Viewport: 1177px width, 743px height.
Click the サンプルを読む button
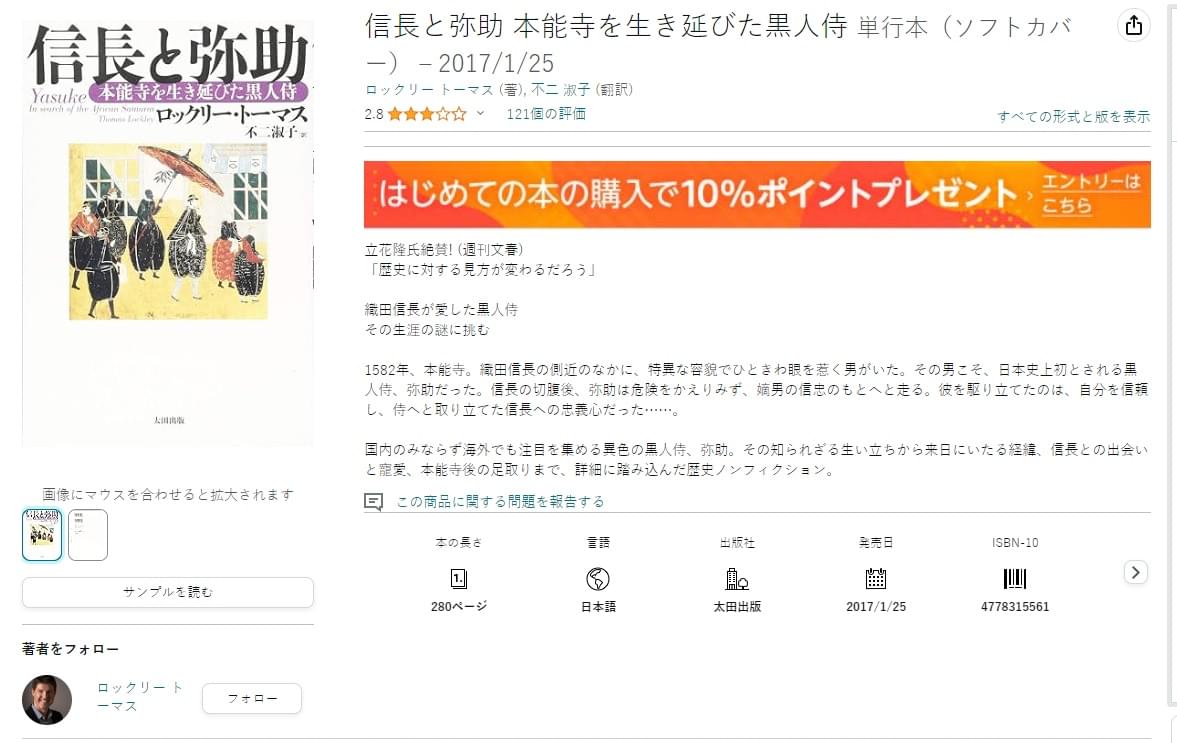[x=167, y=592]
